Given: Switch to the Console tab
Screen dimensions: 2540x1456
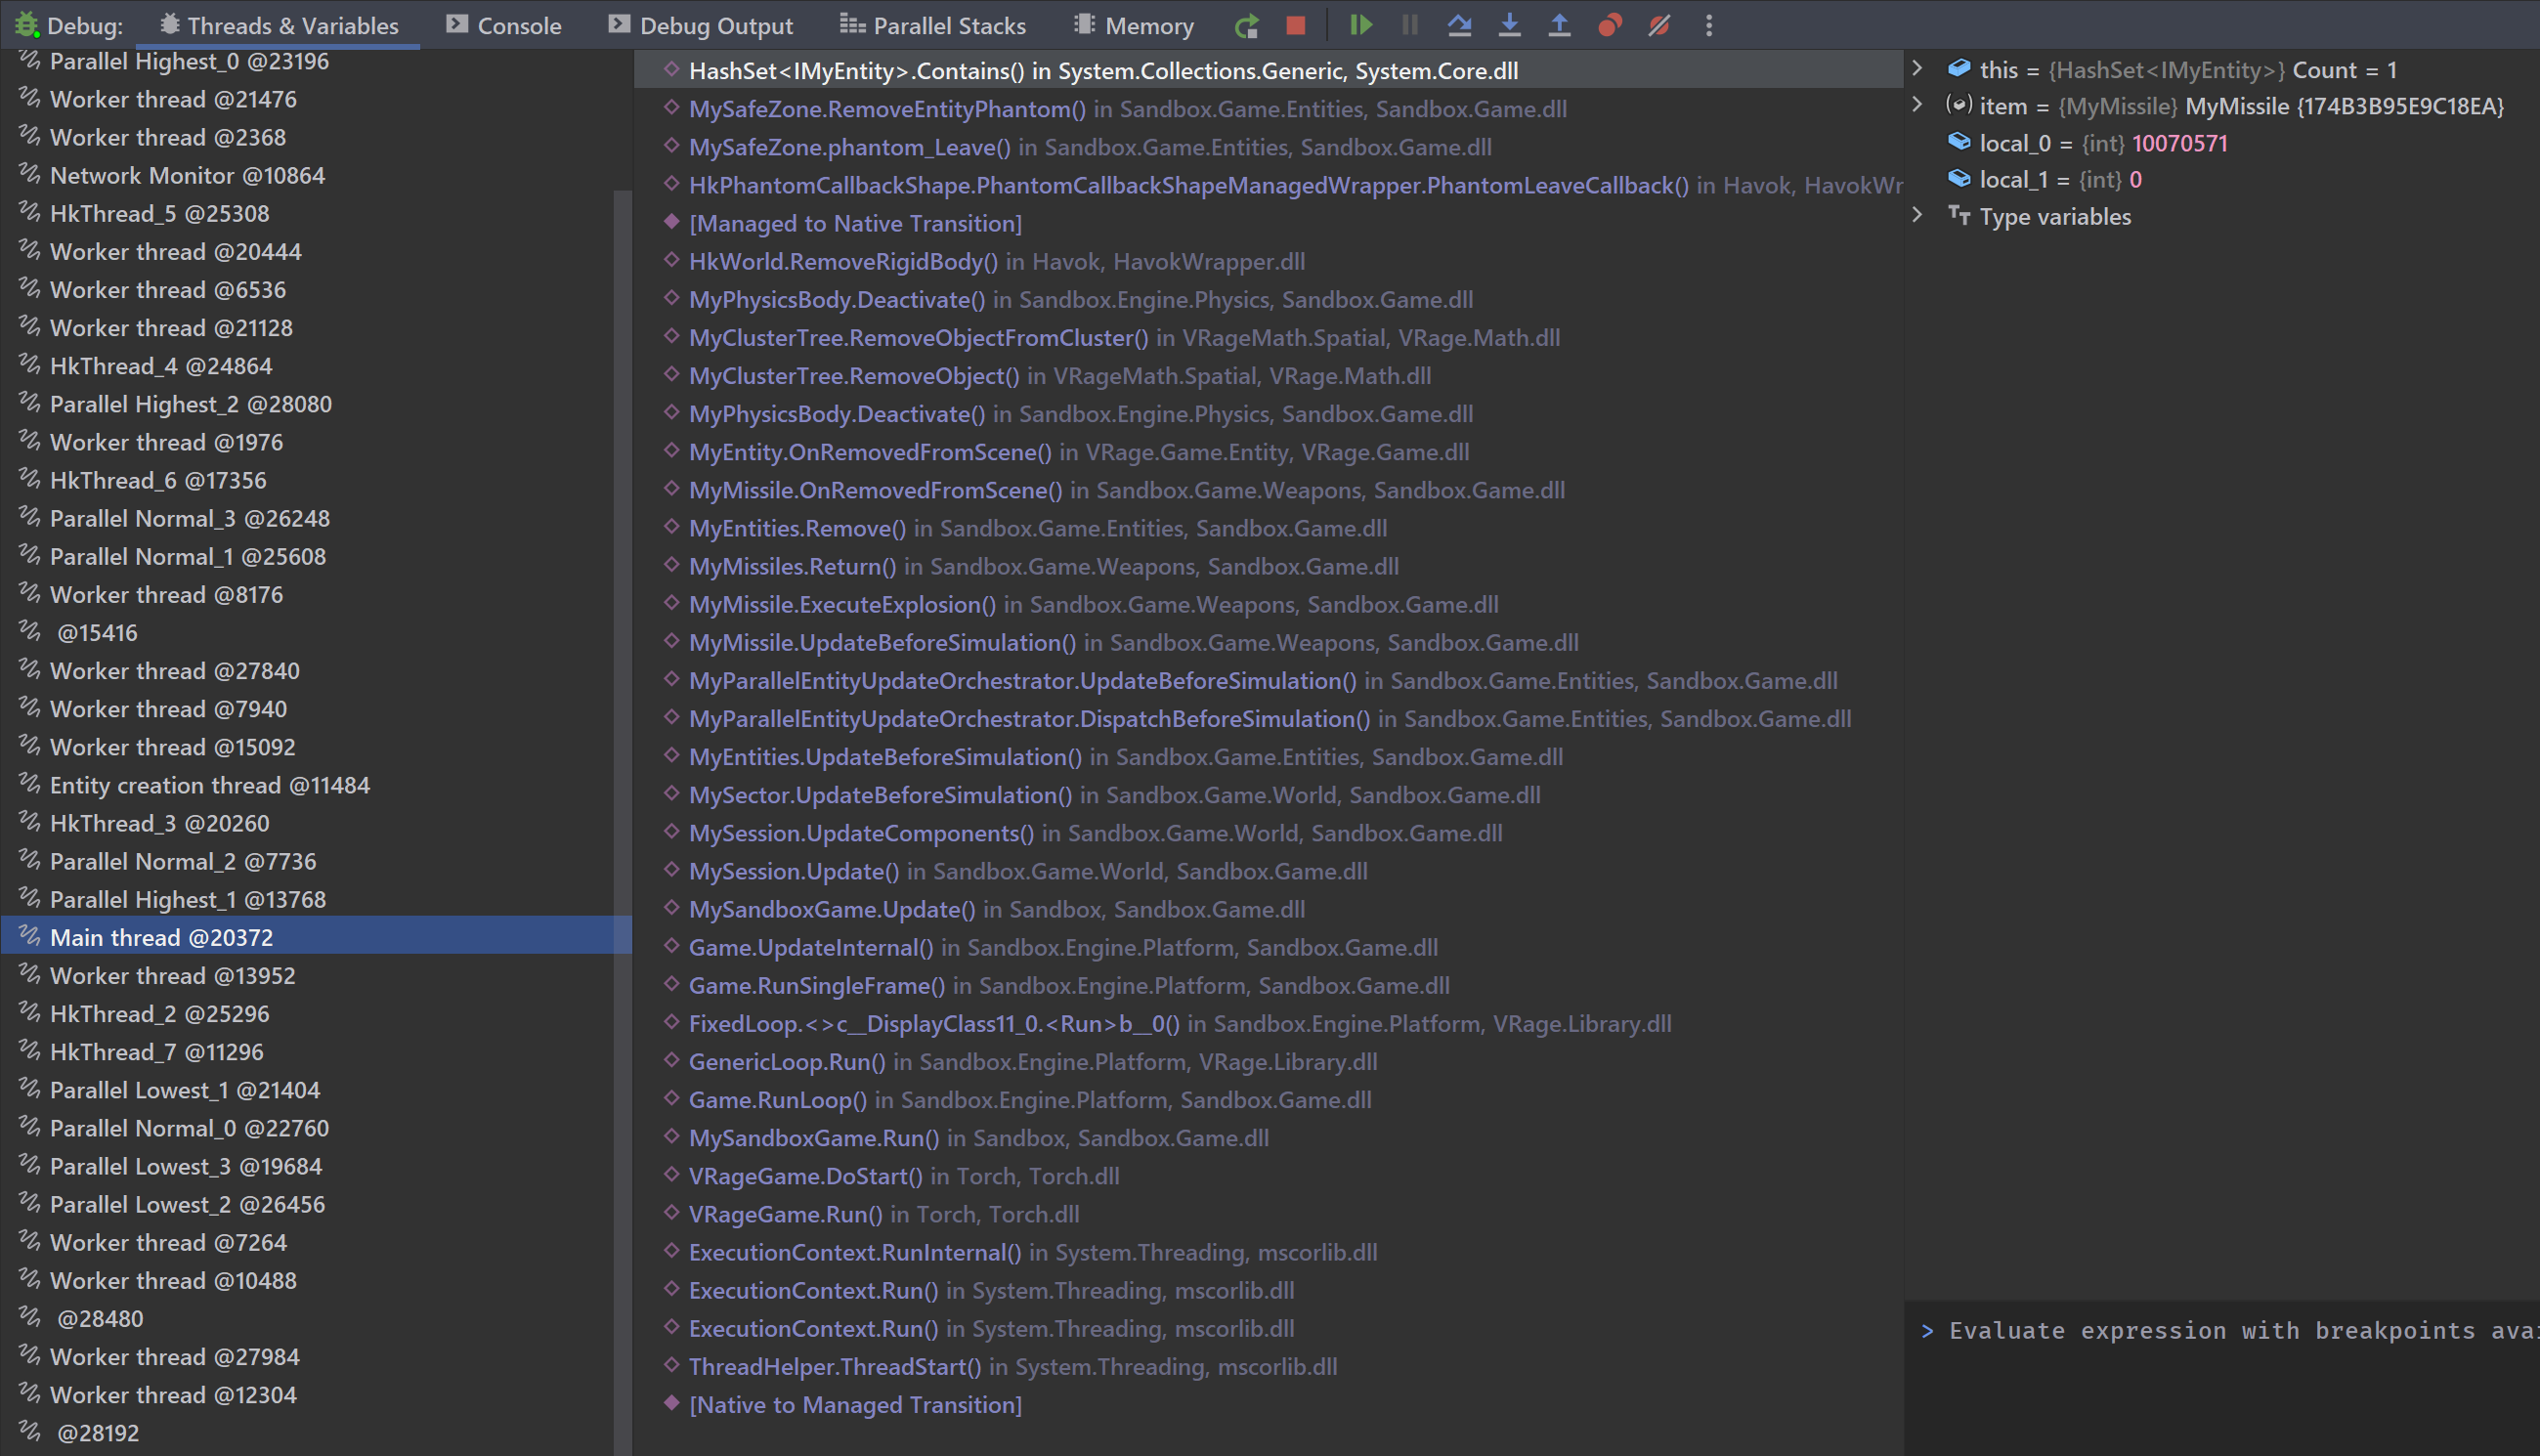Looking at the screenshot, I should click(x=504, y=26).
